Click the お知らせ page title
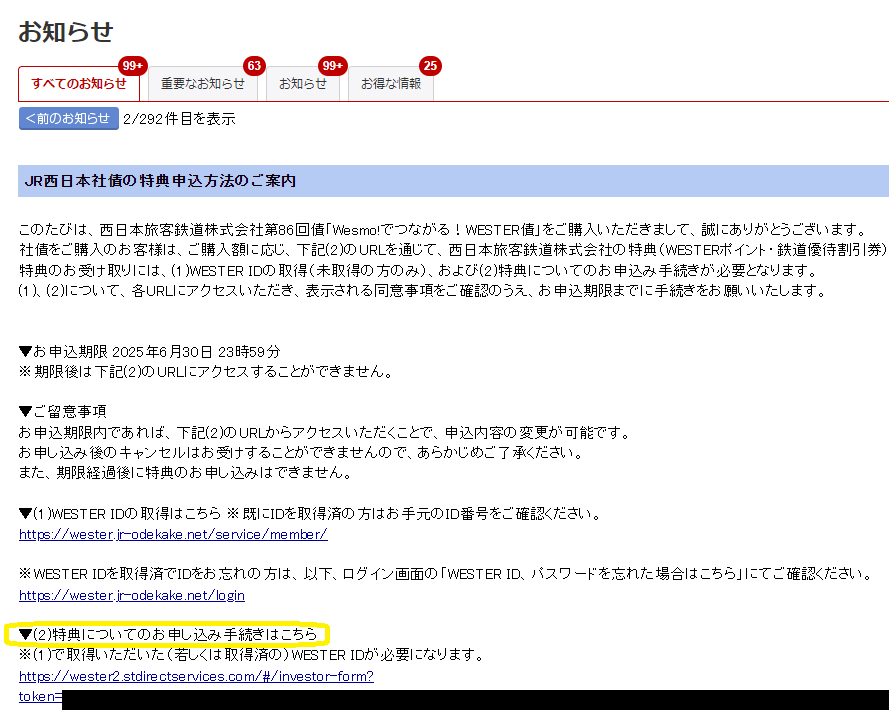Image resolution: width=889 pixels, height=725 pixels. [x=66, y=32]
